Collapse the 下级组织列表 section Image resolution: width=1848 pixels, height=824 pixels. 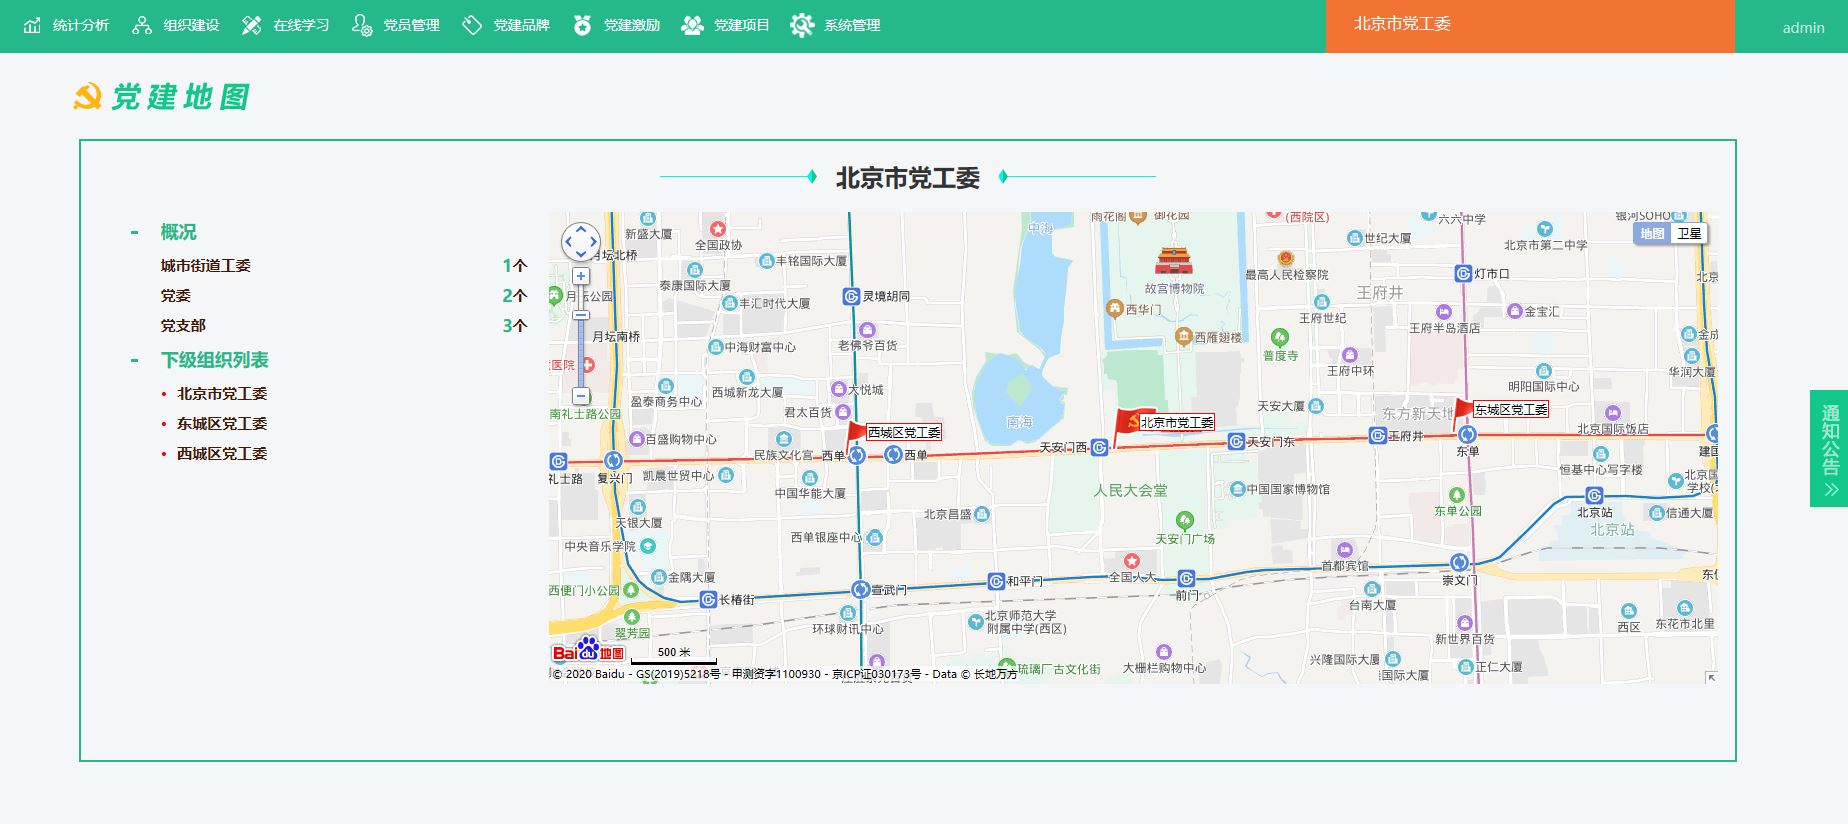click(134, 360)
